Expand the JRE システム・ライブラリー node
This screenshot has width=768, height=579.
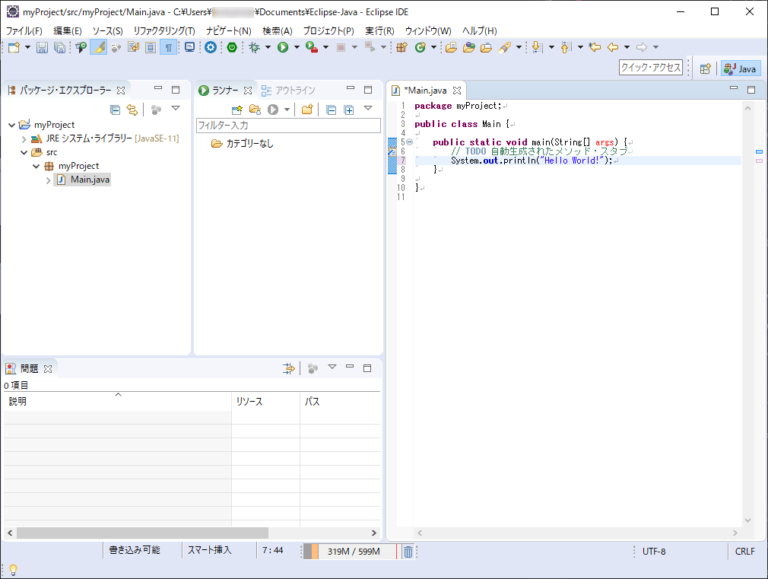[x=24, y=139]
